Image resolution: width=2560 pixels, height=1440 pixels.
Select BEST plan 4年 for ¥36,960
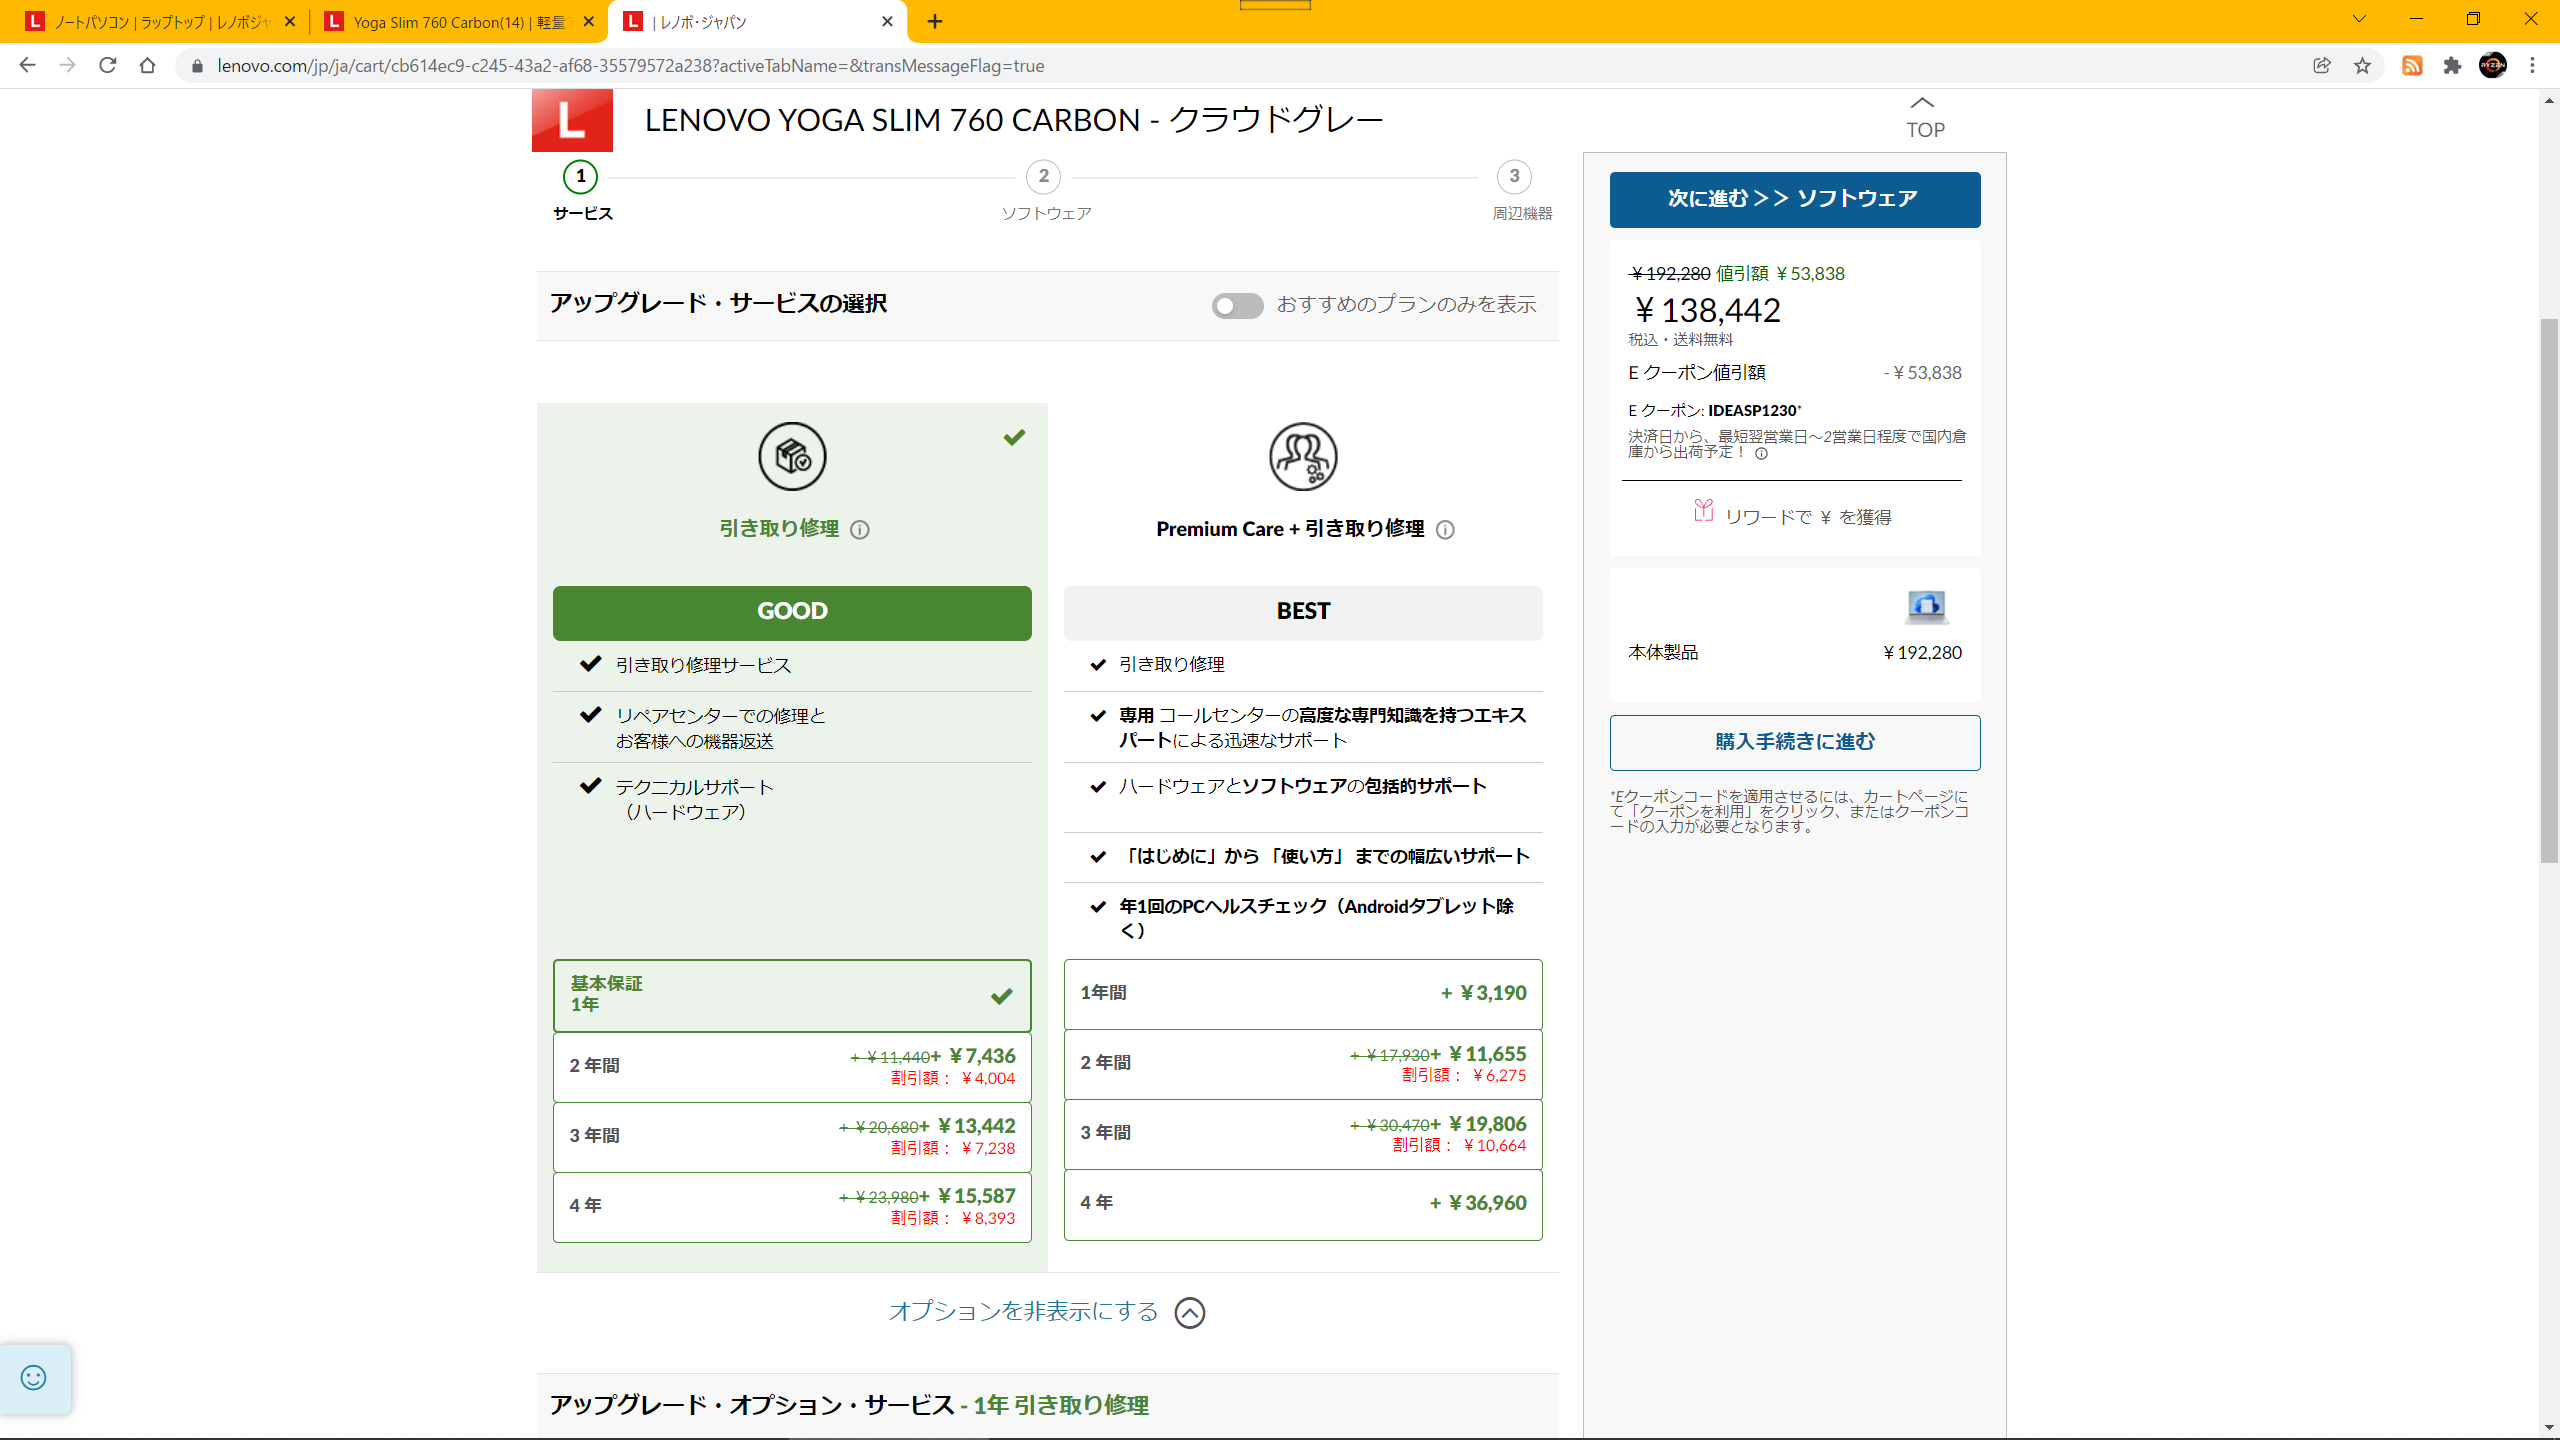pyautogui.click(x=1303, y=1203)
